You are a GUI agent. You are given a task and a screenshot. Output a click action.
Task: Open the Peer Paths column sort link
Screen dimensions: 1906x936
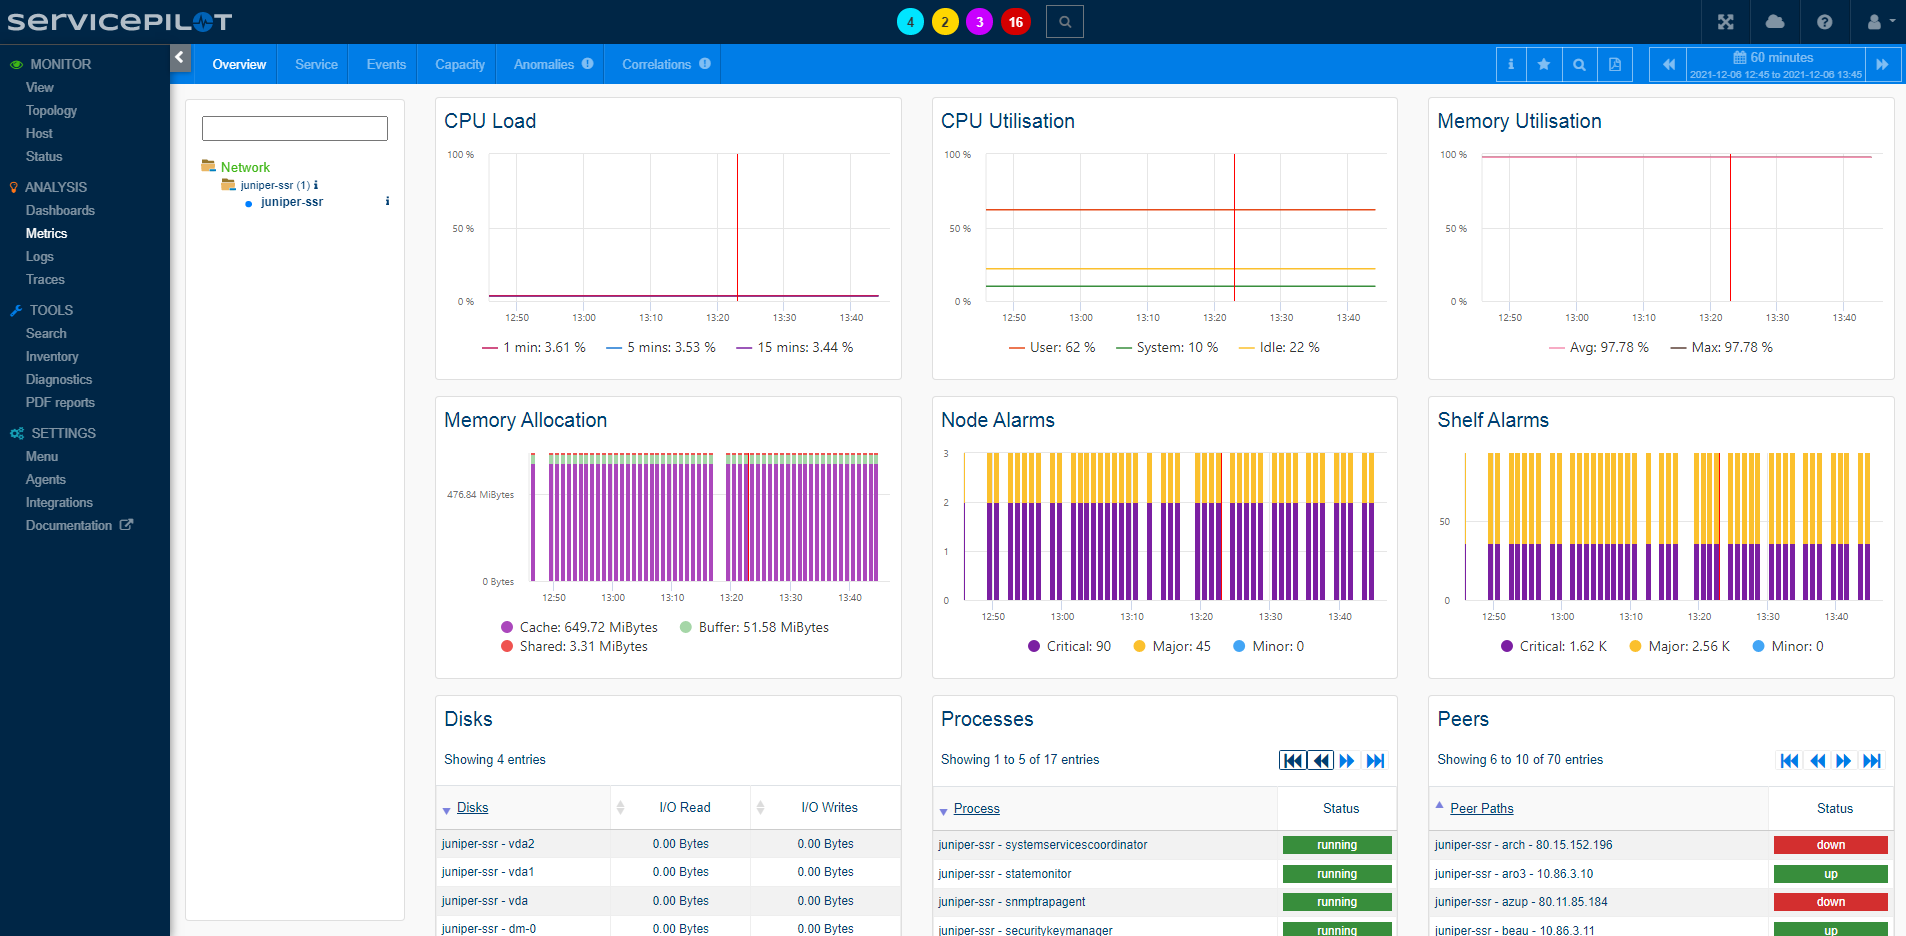pyautogui.click(x=1481, y=808)
